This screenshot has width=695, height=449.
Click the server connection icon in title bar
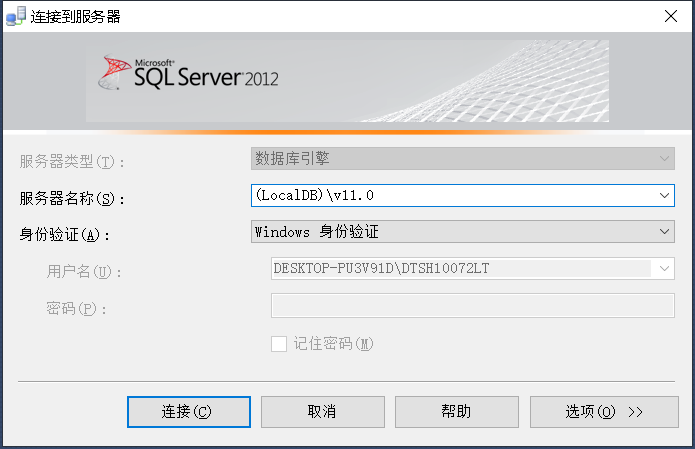(x=16, y=16)
